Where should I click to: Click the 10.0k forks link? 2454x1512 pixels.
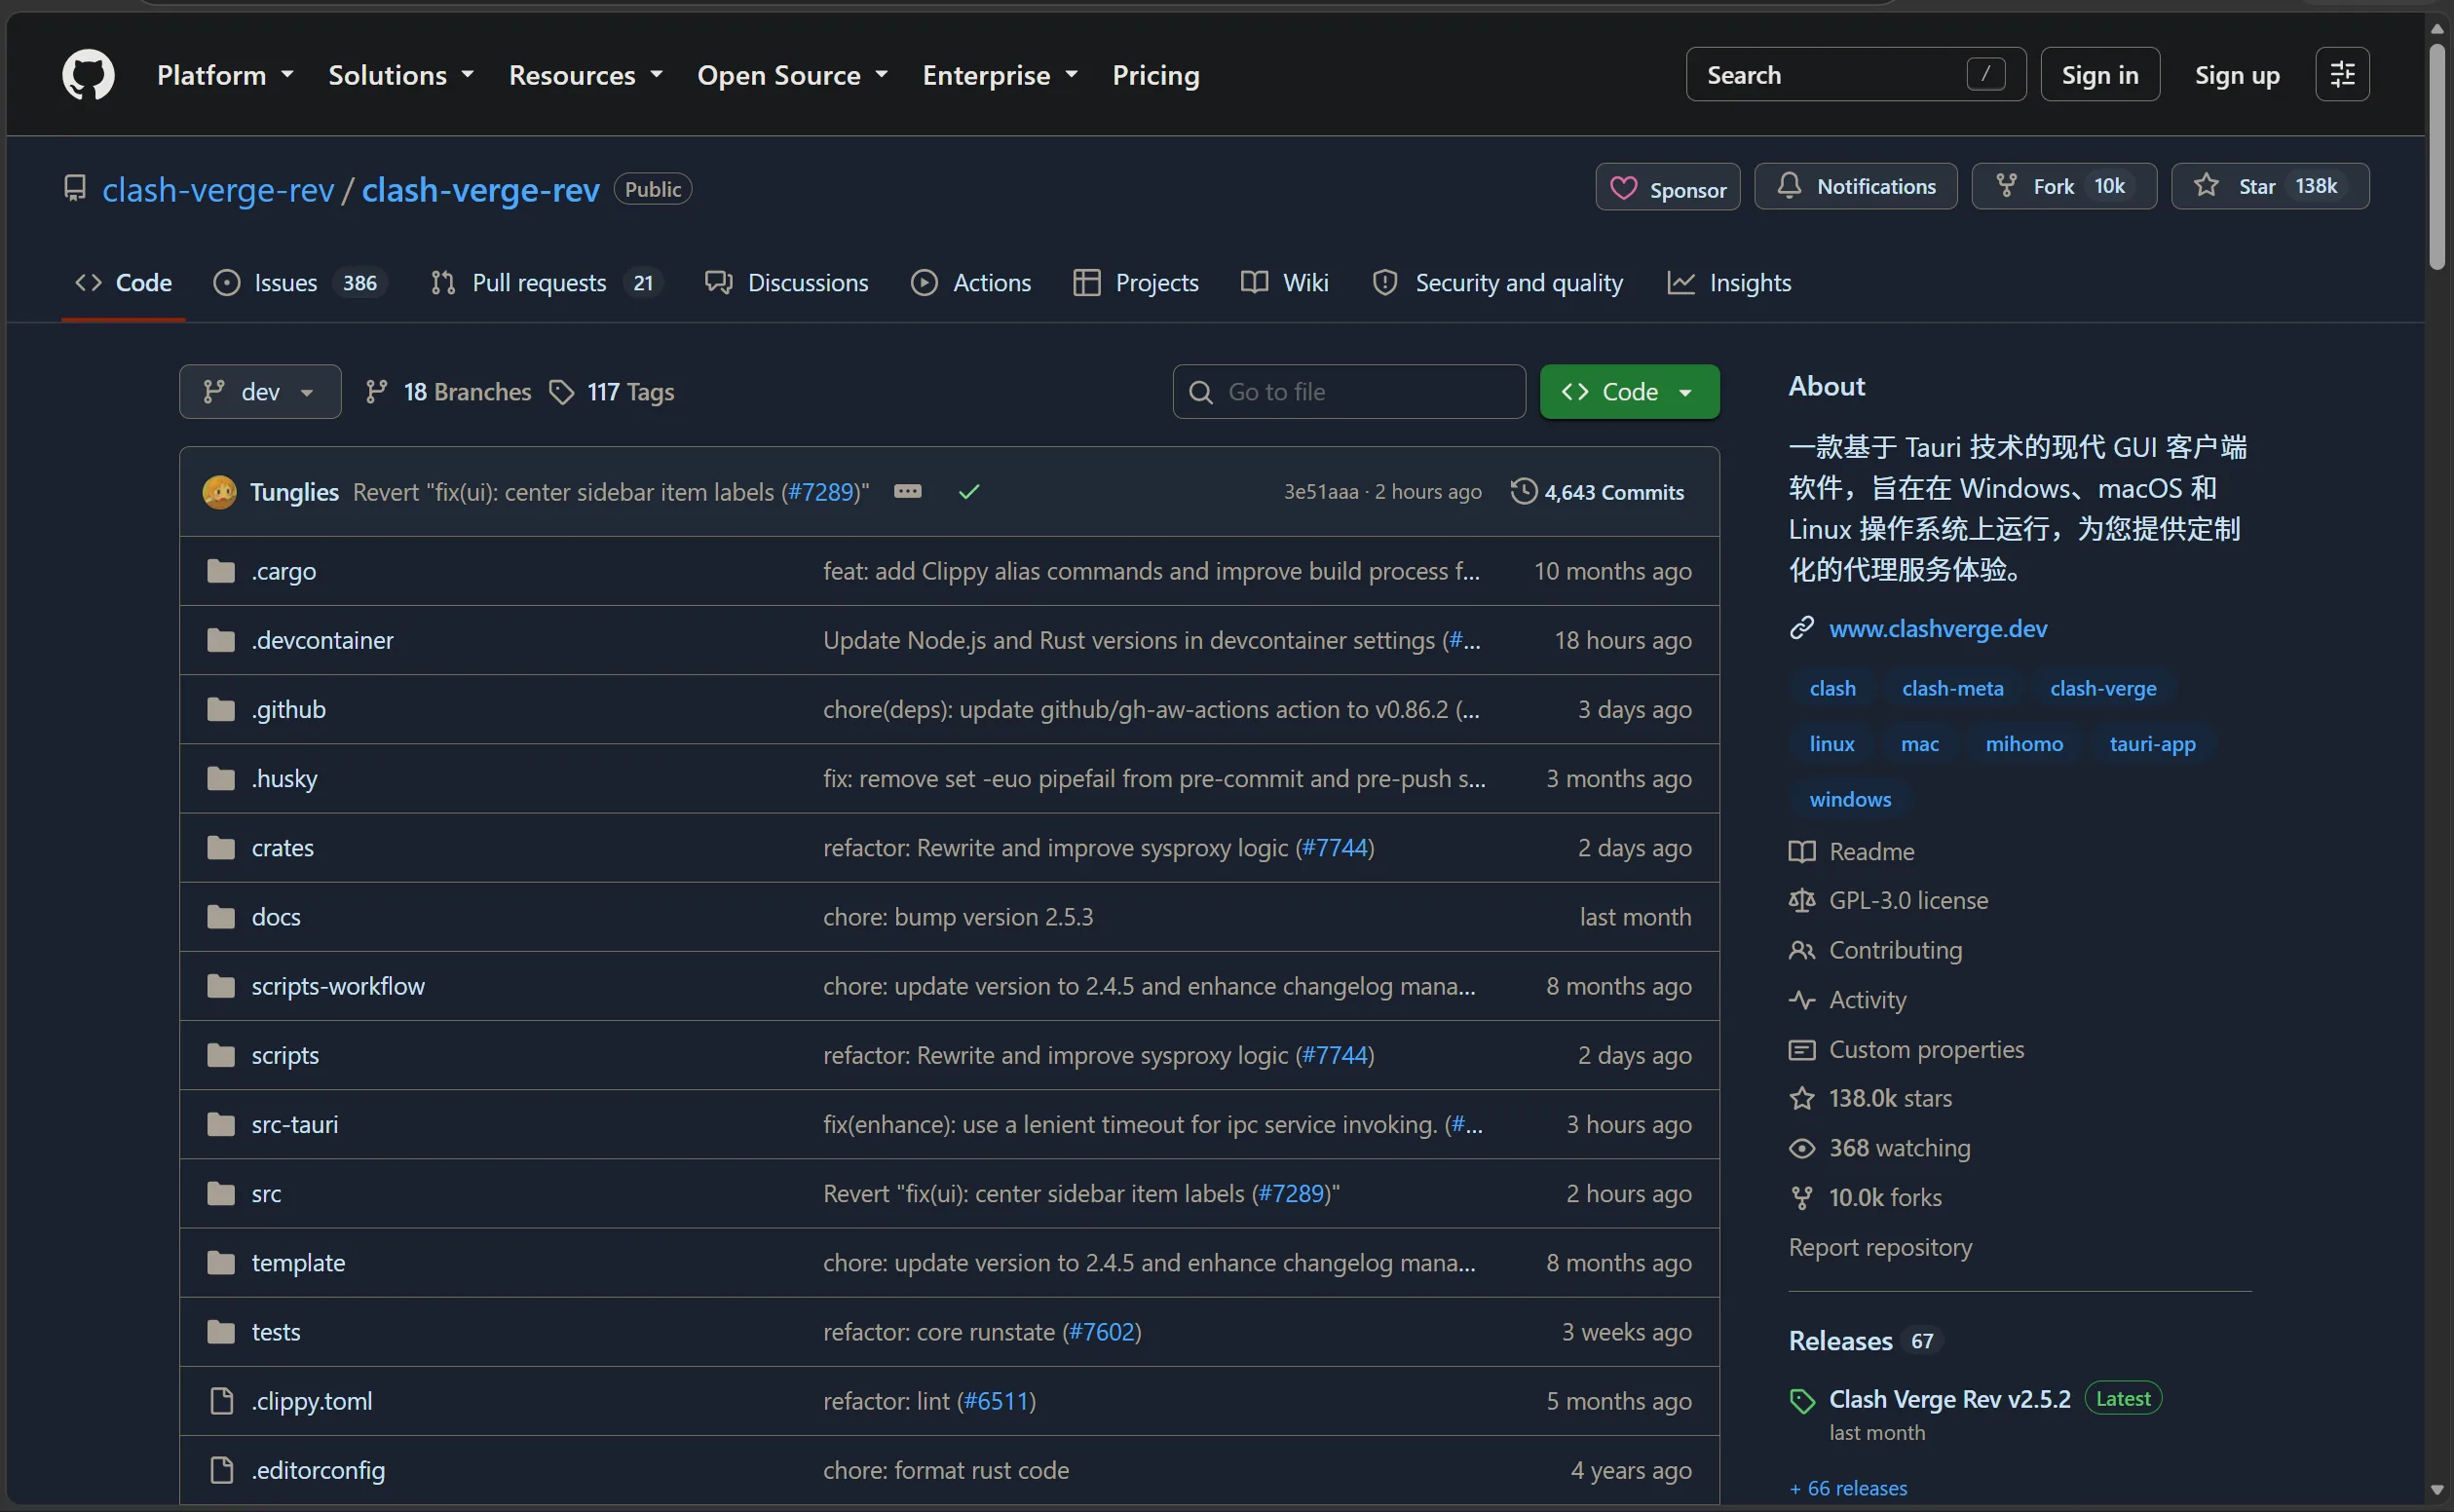tap(1885, 1198)
